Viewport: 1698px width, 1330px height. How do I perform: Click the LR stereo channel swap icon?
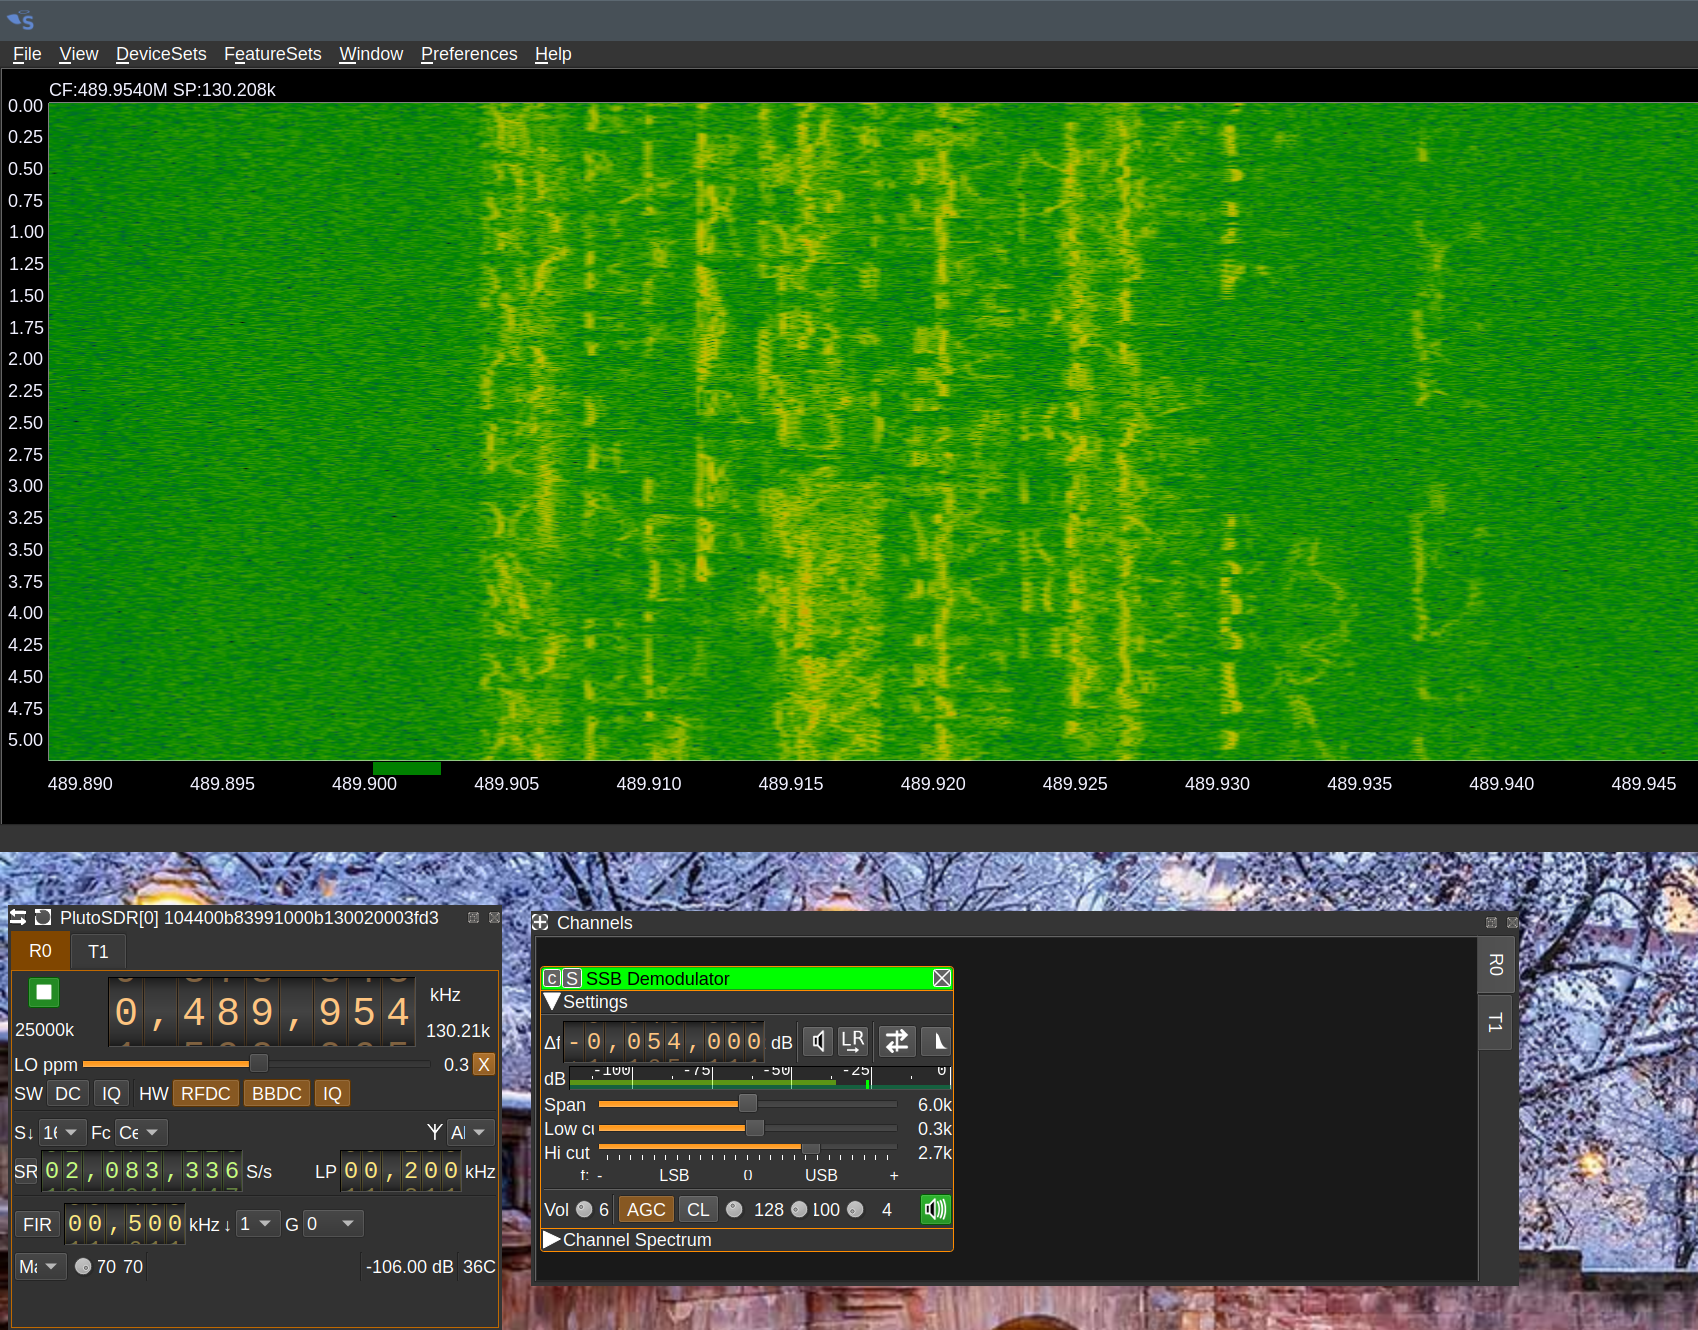point(853,1042)
